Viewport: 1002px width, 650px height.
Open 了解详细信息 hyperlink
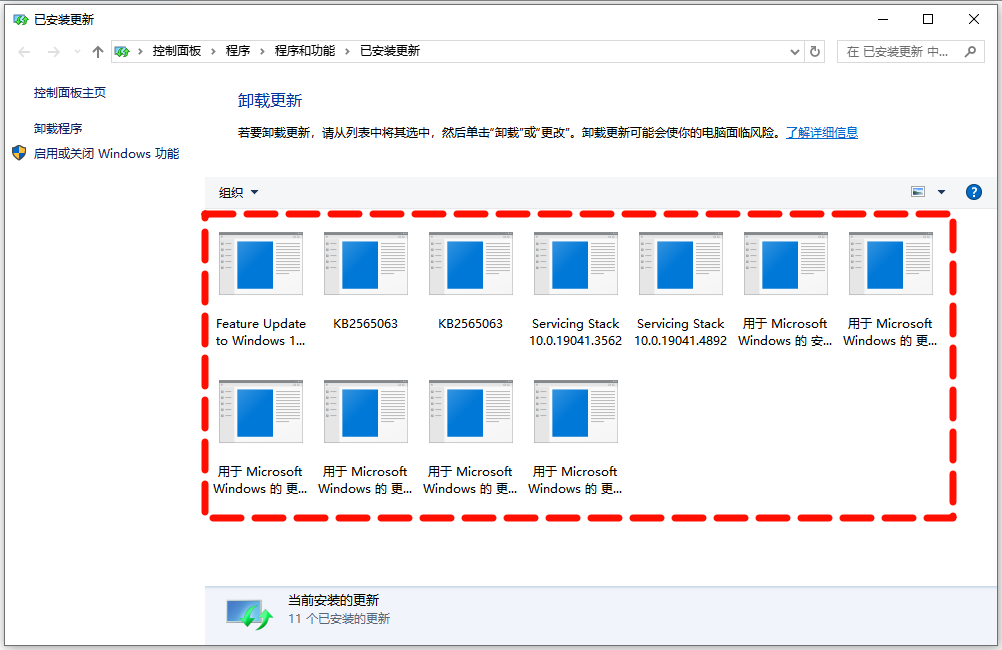822,132
